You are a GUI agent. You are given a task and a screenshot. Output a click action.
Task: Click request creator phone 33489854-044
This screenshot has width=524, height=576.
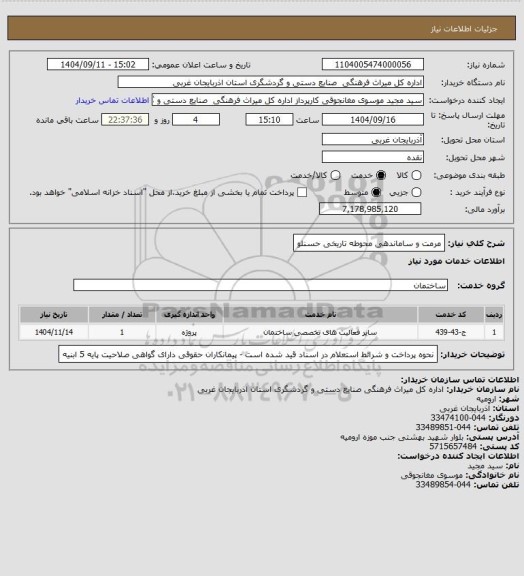tap(443, 485)
